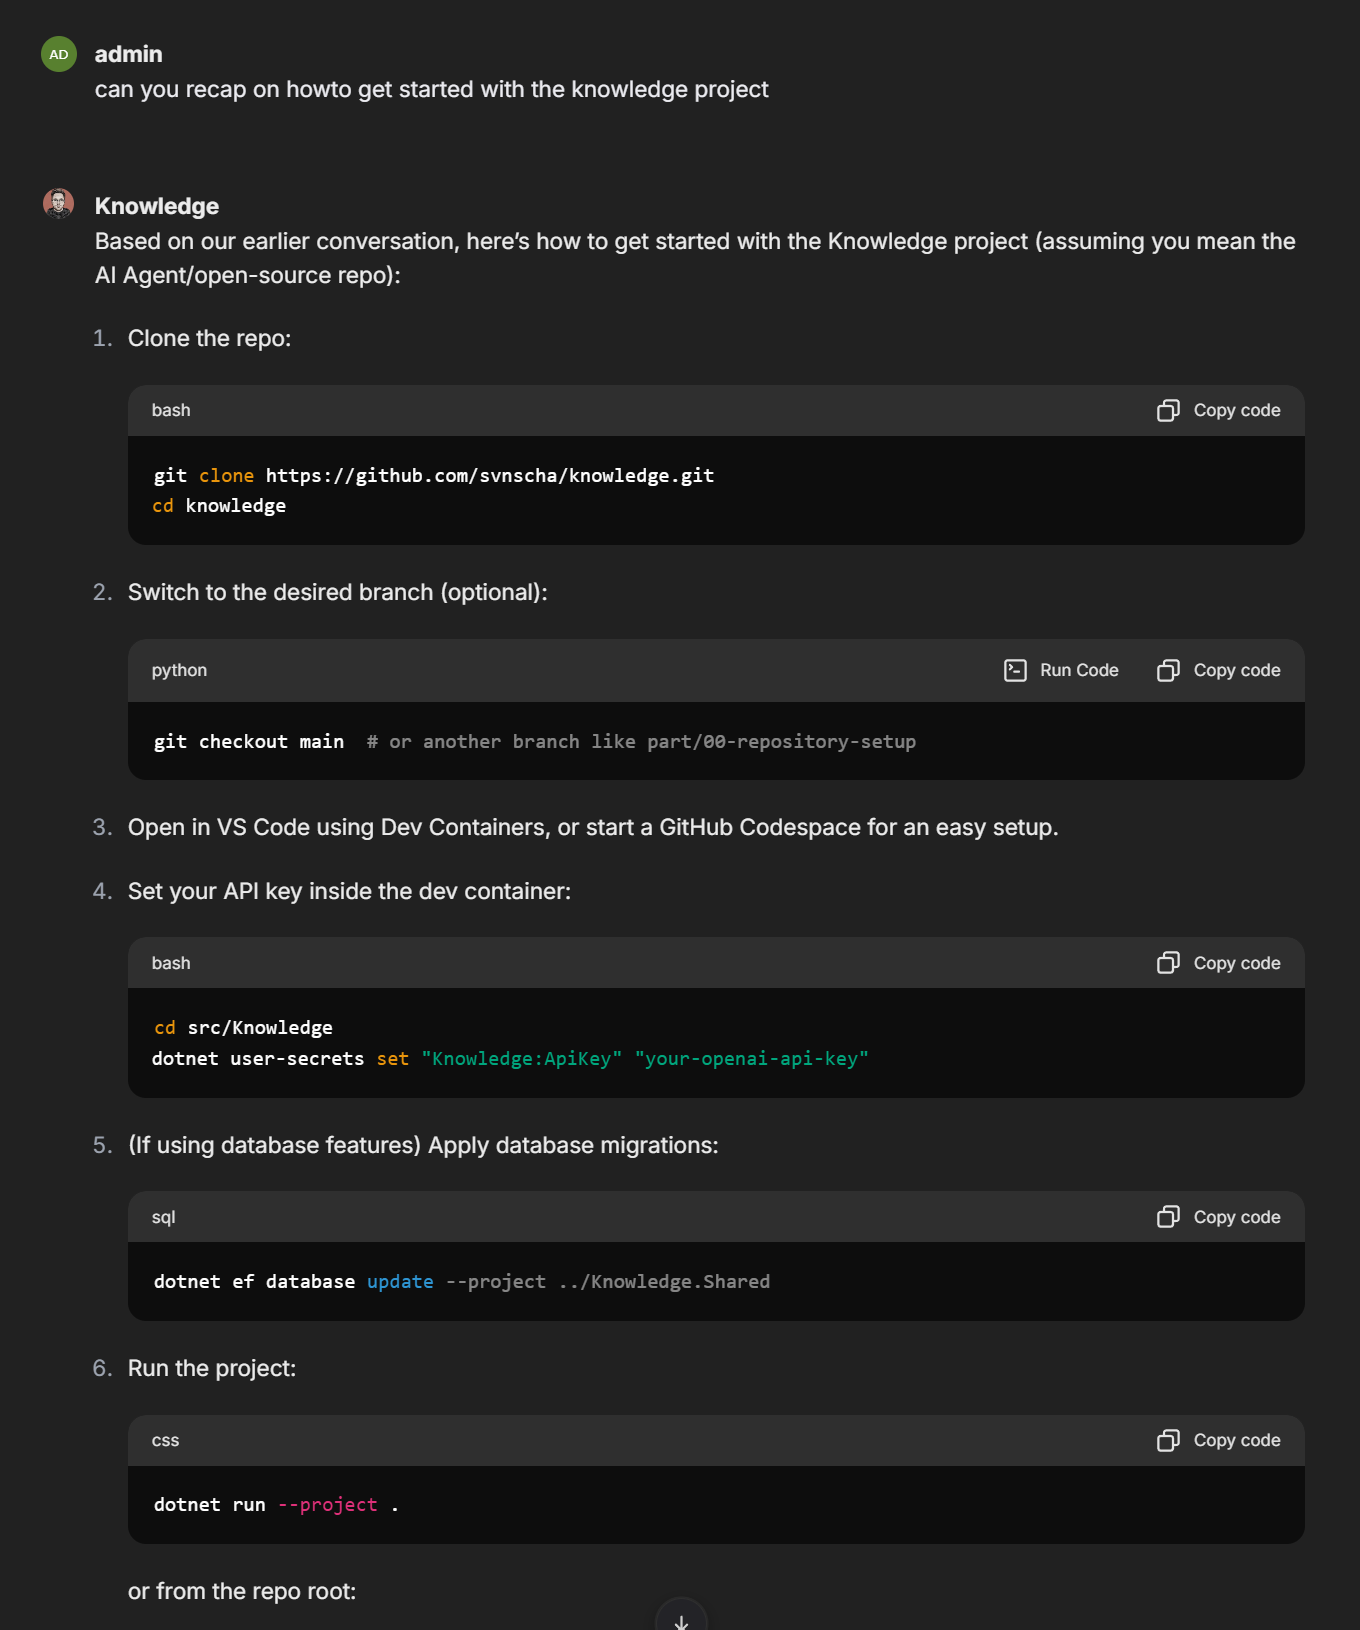Copy the dotnet run css code
Screen dimensions: 1360x1630
tap(1218, 1440)
